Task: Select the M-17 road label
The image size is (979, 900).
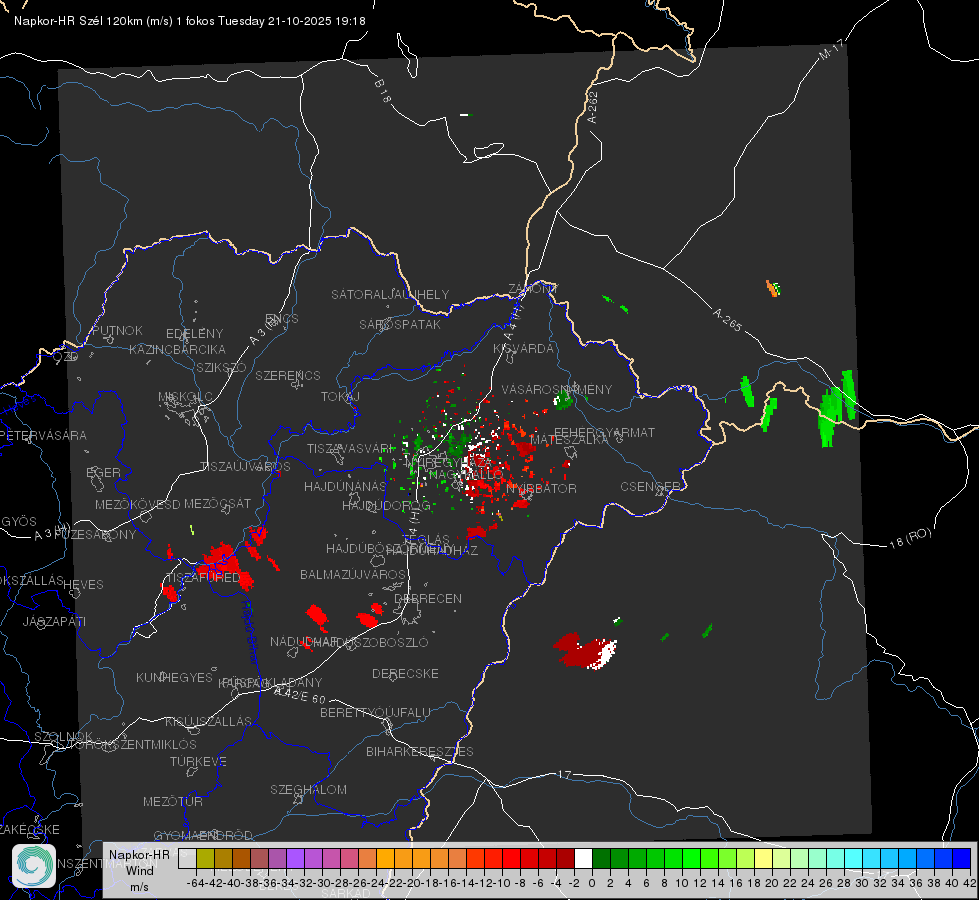Action: click(831, 50)
